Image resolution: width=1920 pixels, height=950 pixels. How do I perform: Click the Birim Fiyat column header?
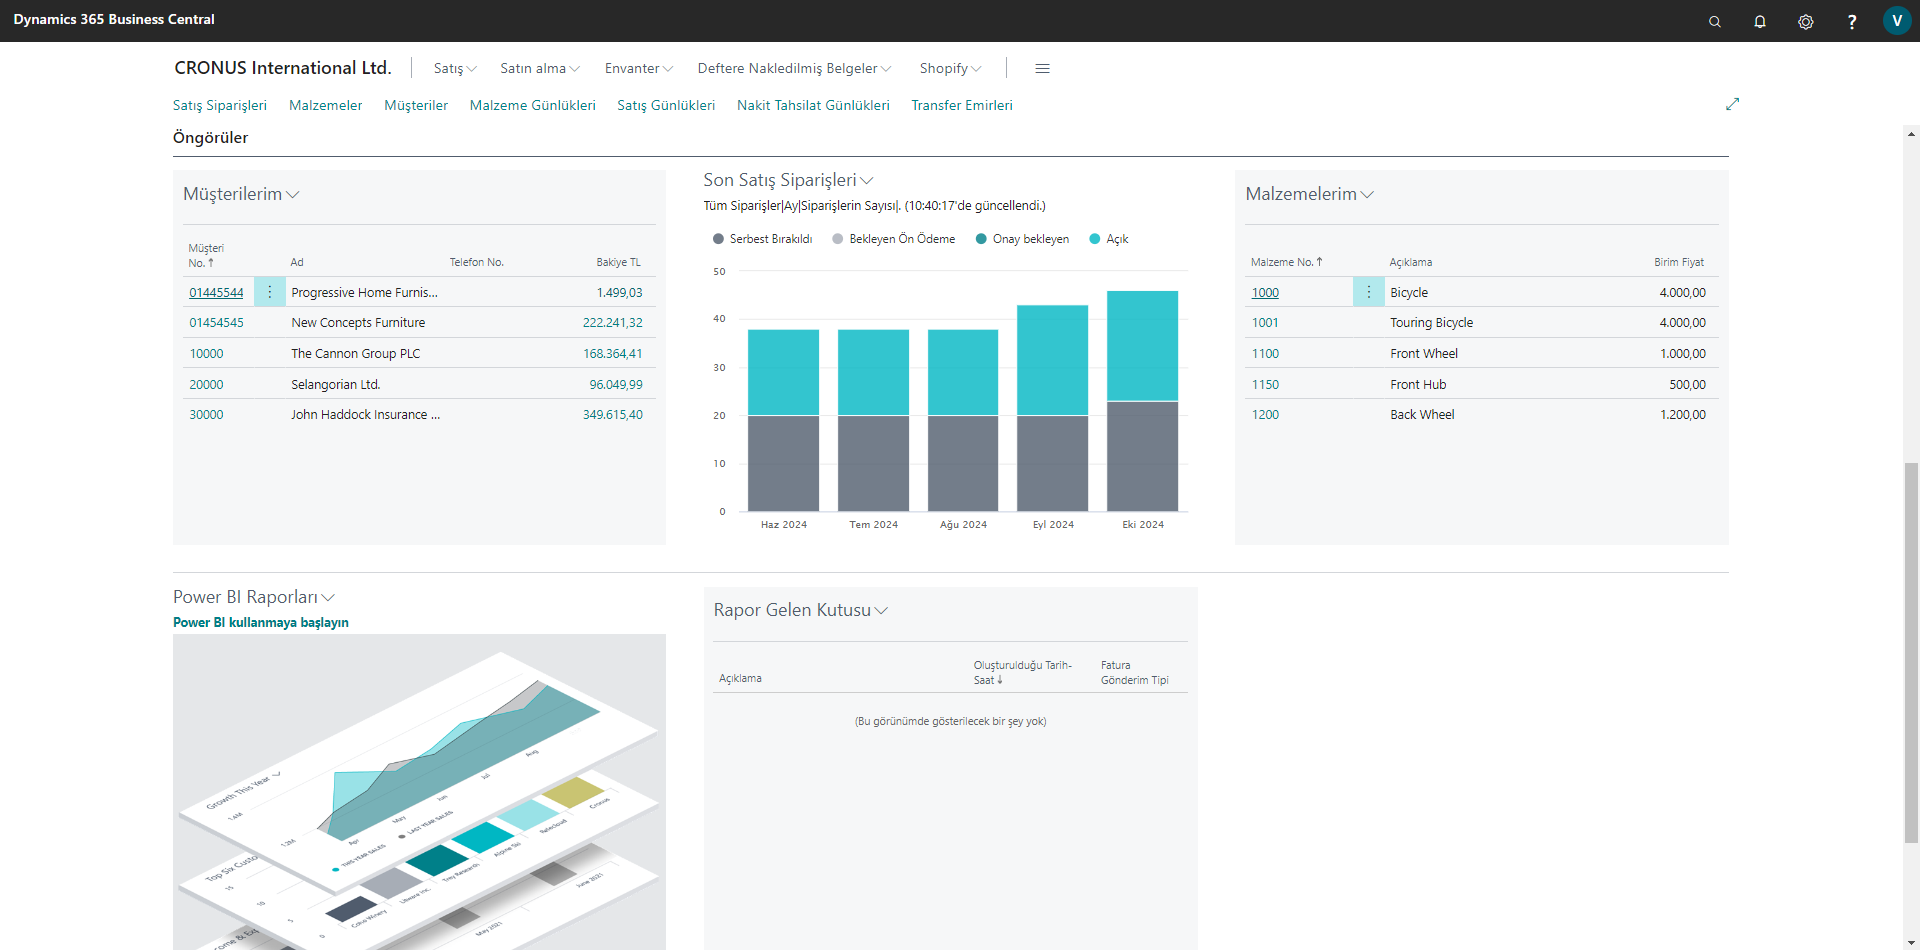point(1679,262)
